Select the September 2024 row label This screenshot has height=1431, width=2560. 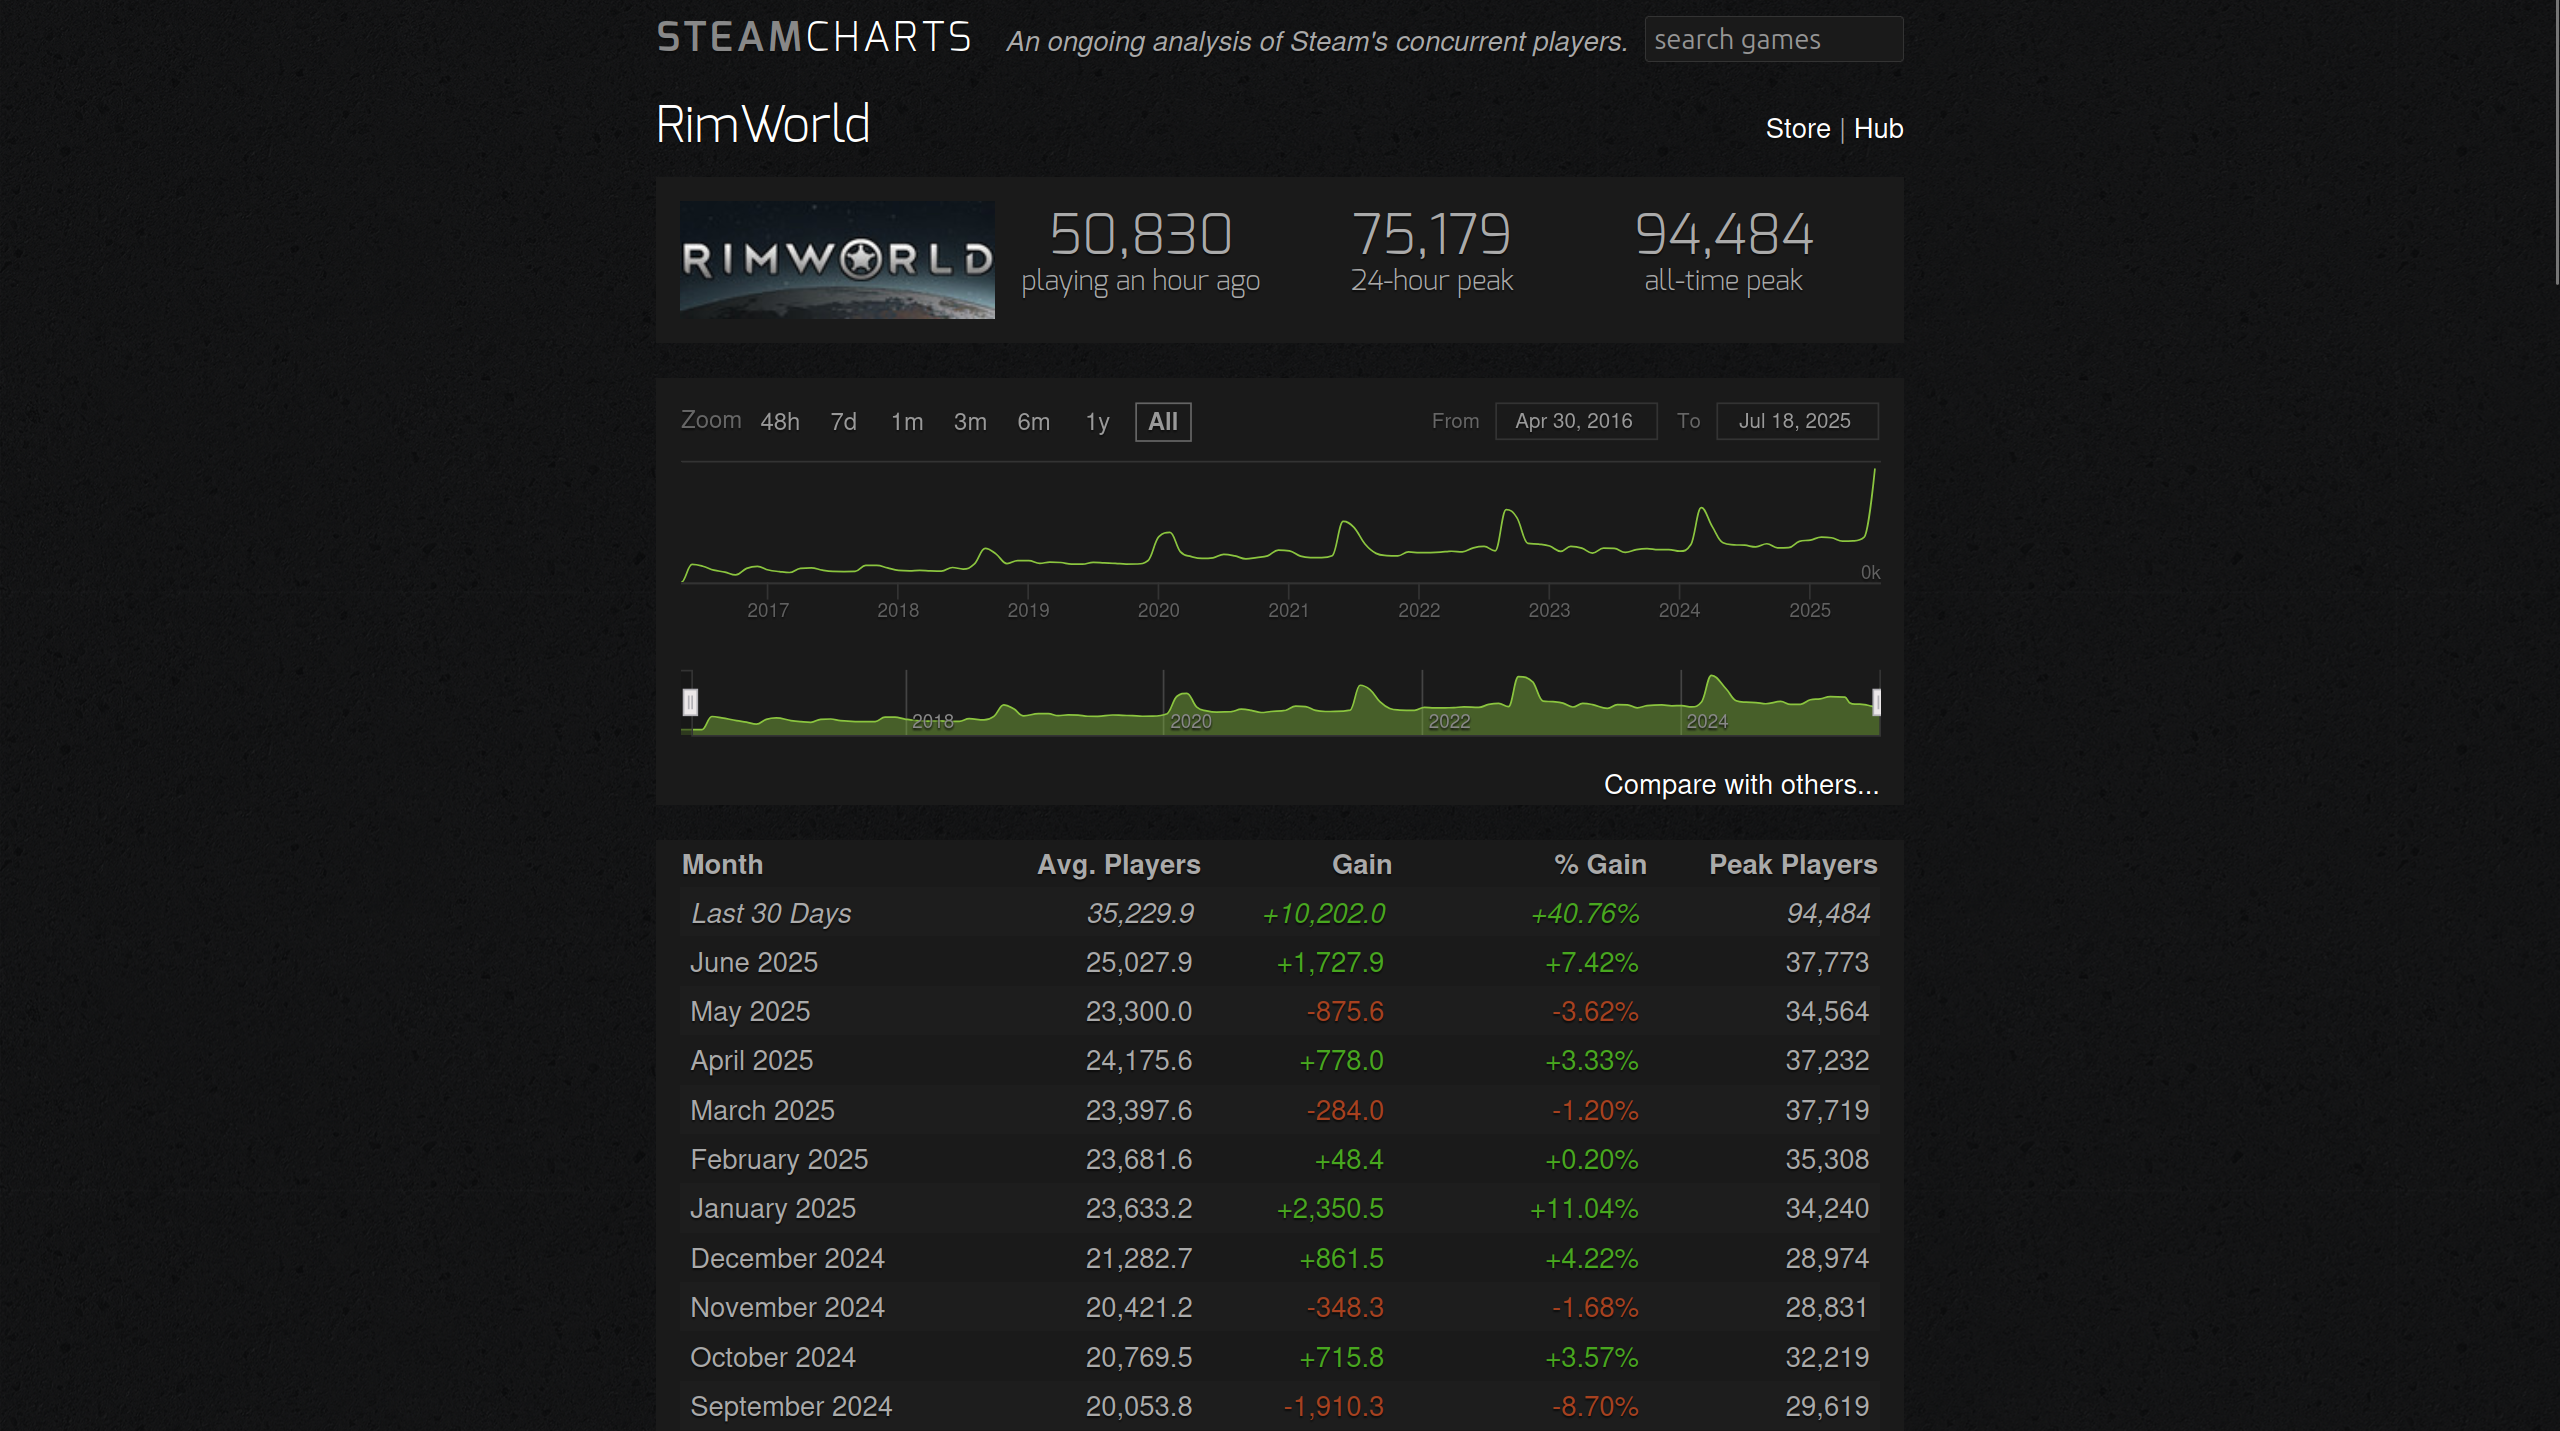coord(791,1407)
